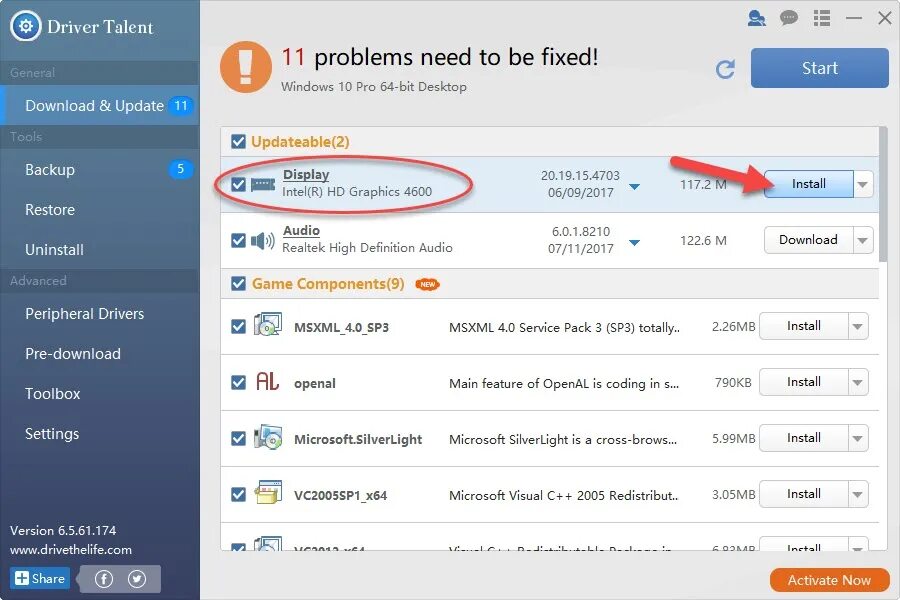Screen dimensions: 900x600
Task: Click the Share button
Action: click(x=40, y=578)
